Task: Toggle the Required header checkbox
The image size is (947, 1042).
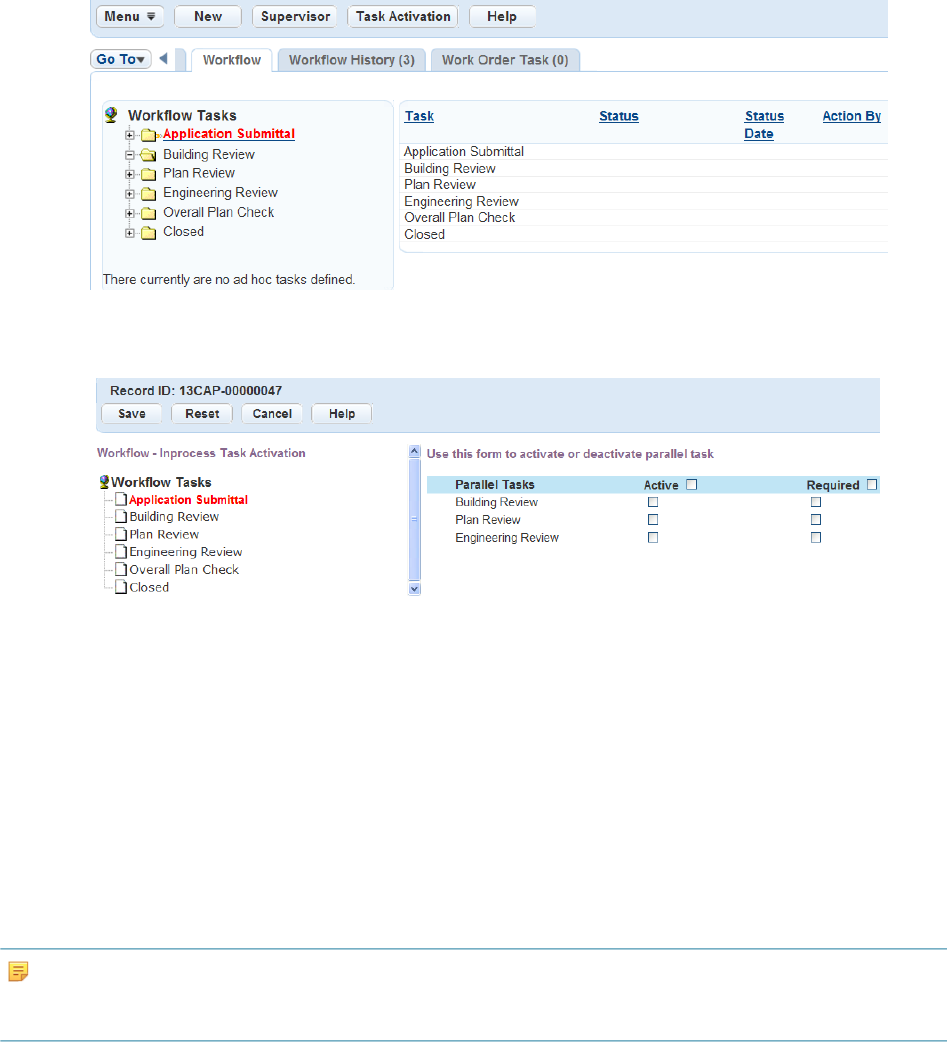Action: (x=873, y=484)
